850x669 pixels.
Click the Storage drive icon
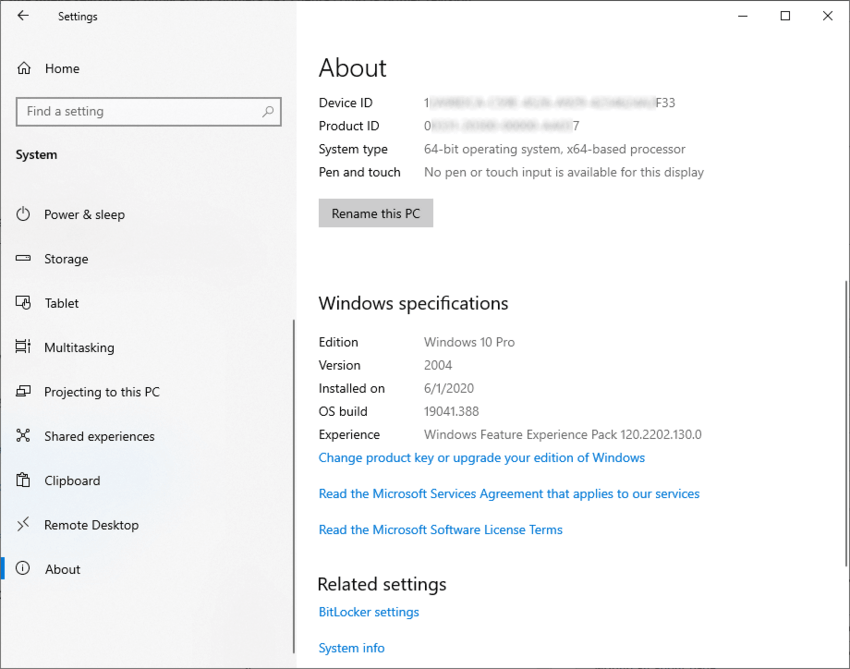coord(22,259)
